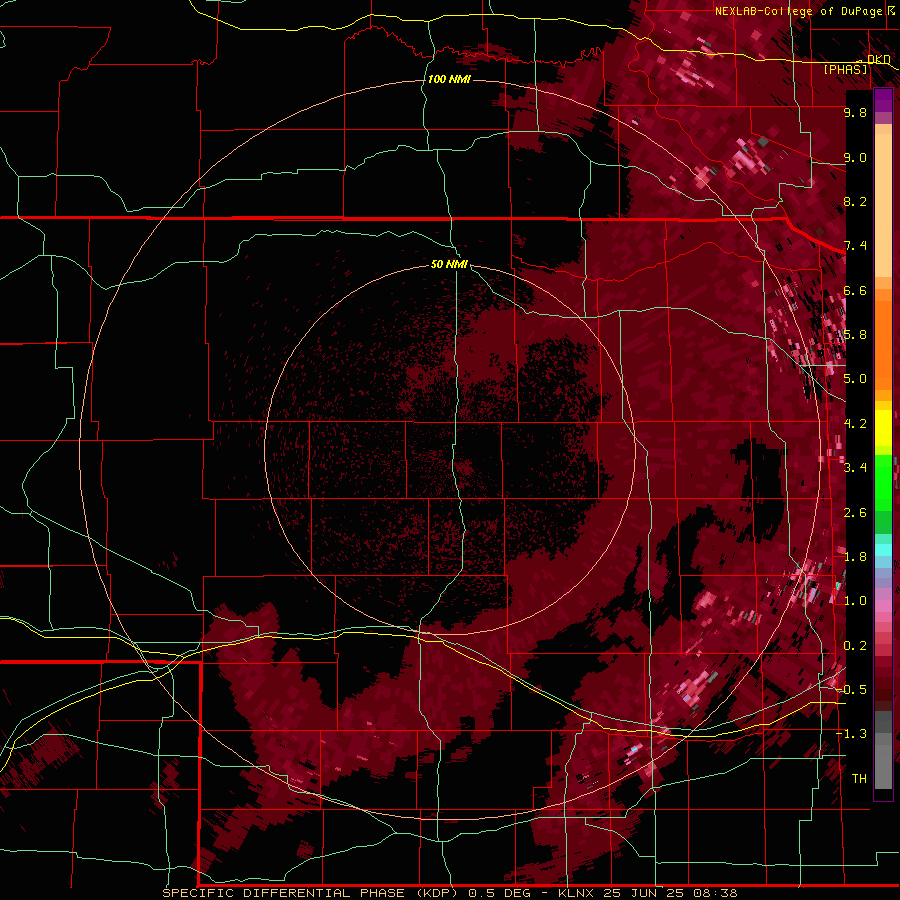Viewport: 900px width, 900px height.
Task: Click the 1.8 scale value
Action: 855,557
